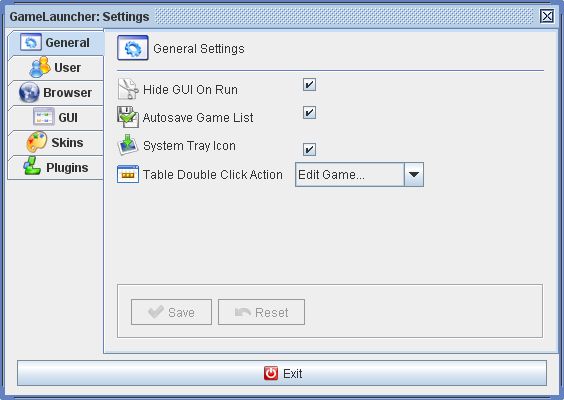564x400 pixels.
Task: Switch to the GUI settings tab
Action: [x=56, y=118]
